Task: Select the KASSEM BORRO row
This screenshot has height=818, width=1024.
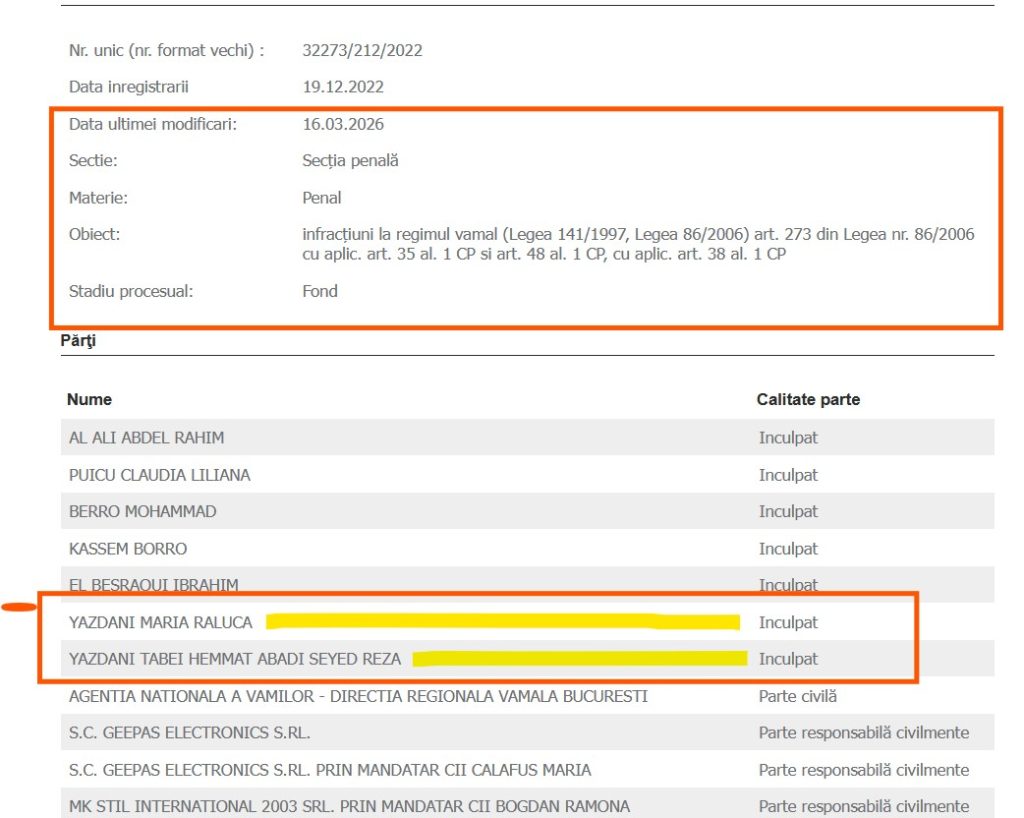Action: coord(528,548)
